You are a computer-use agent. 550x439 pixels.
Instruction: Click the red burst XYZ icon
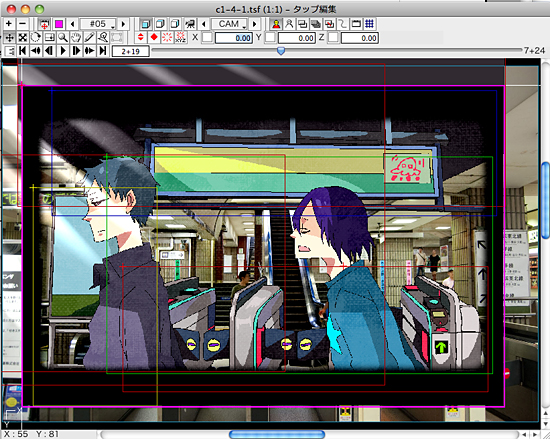coord(181,38)
